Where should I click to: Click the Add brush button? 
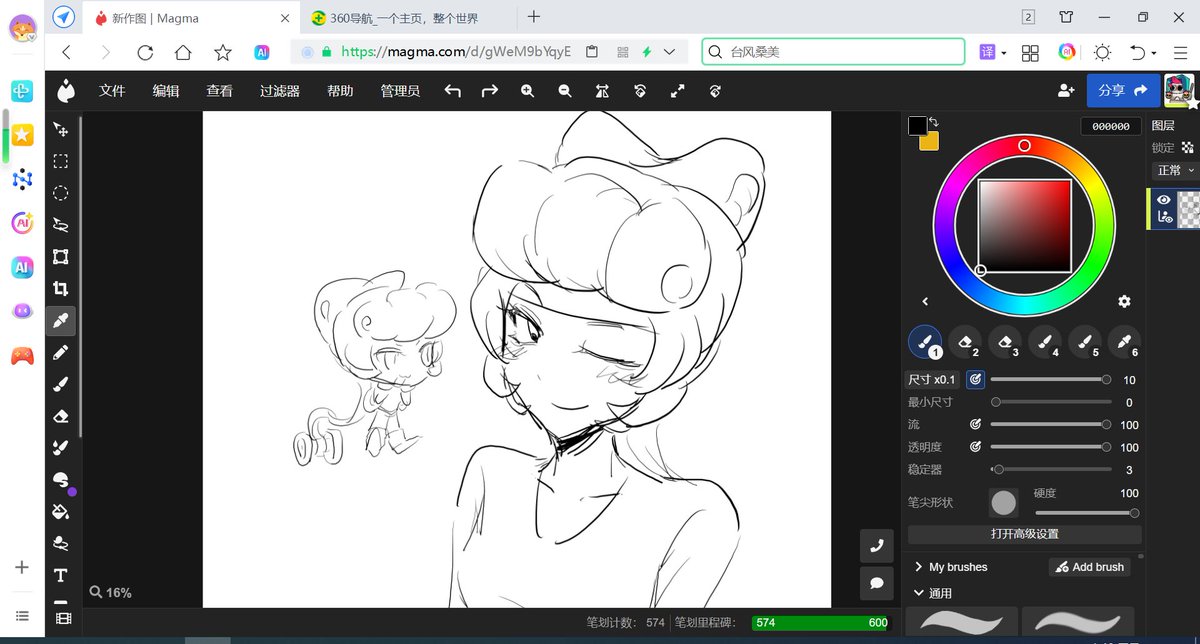point(1090,567)
